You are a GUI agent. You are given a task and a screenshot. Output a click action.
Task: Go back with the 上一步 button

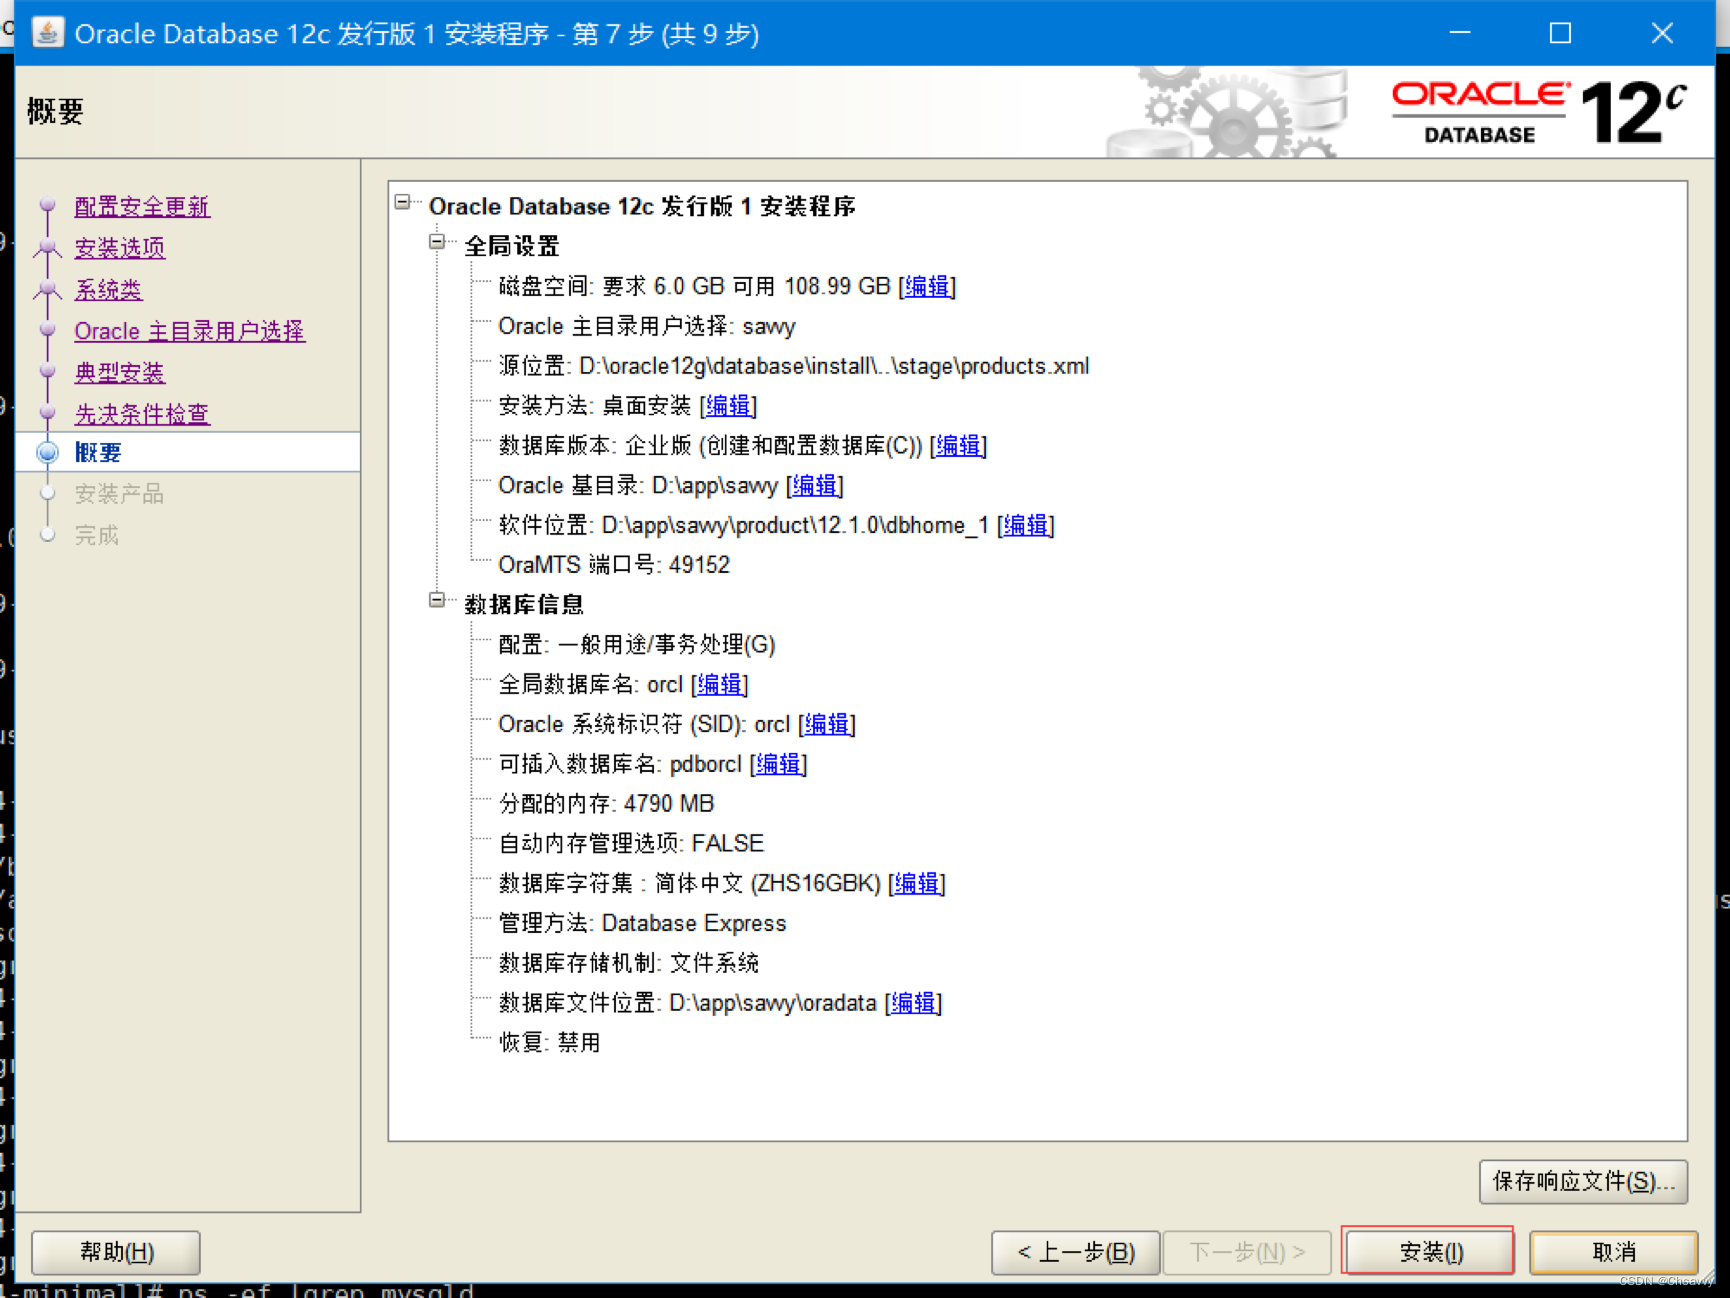tap(1074, 1251)
